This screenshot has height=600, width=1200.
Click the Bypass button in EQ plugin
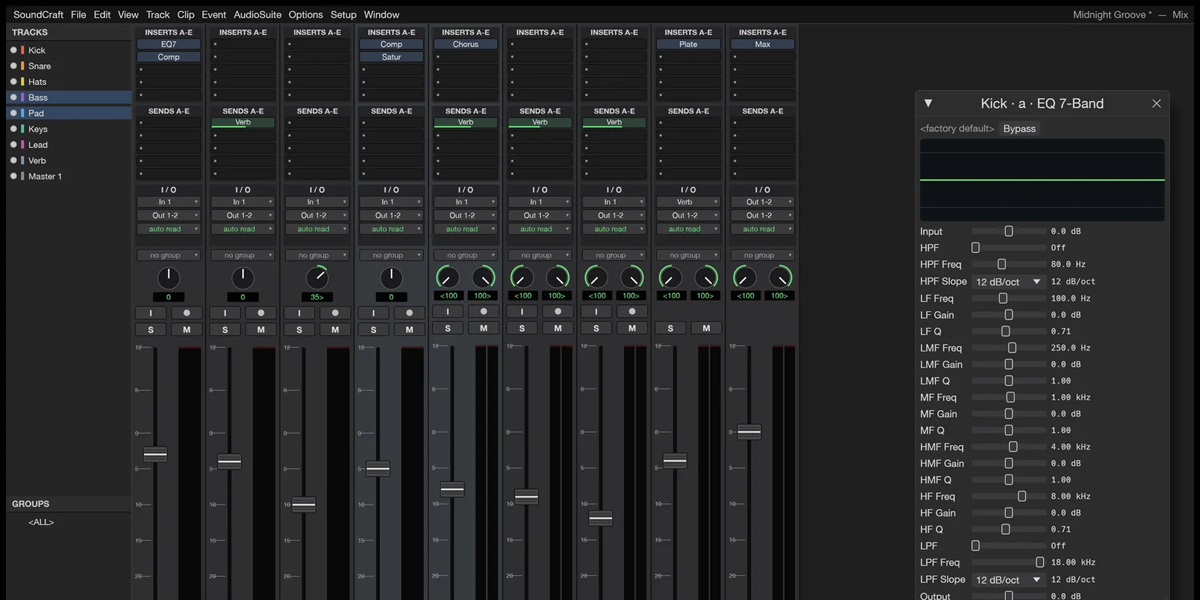click(1020, 129)
